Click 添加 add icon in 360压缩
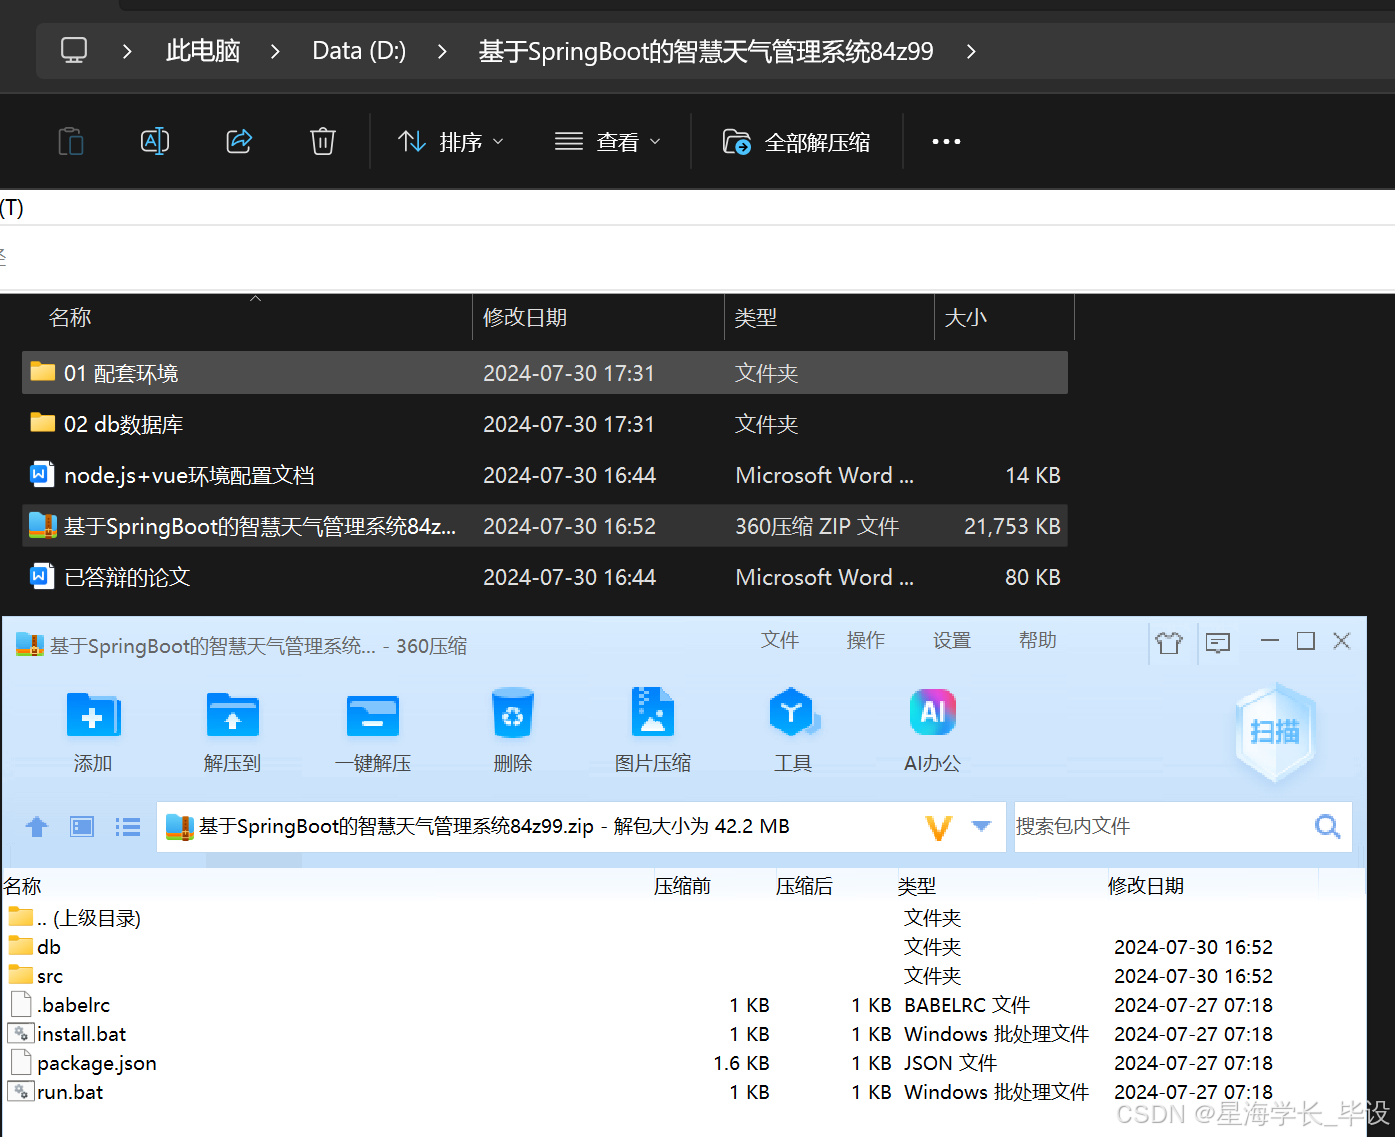The image size is (1395, 1137). coord(93,731)
